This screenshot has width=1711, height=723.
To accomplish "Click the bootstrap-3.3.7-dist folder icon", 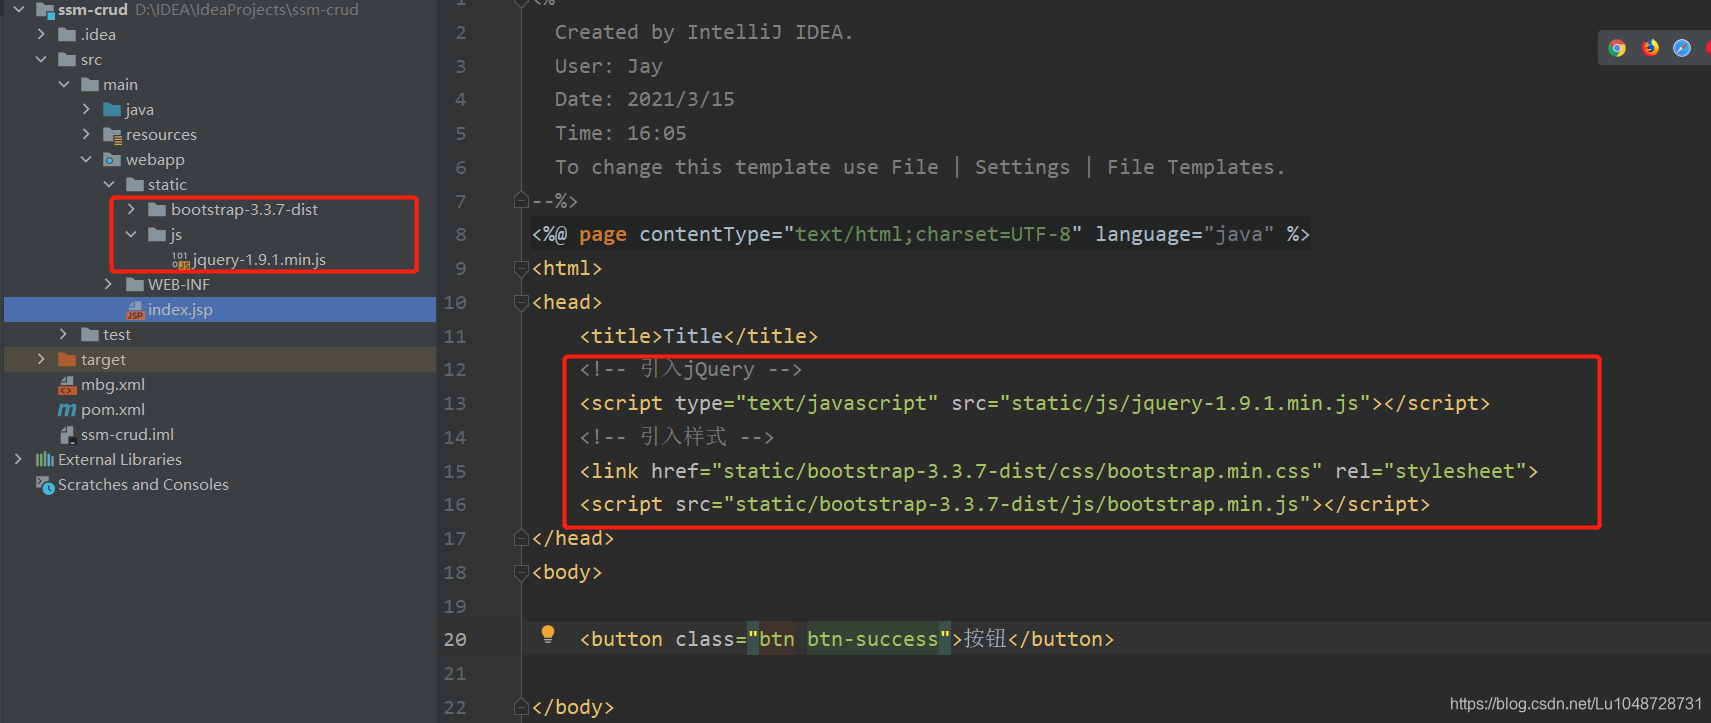I will pyautogui.click(x=157, y=210).
